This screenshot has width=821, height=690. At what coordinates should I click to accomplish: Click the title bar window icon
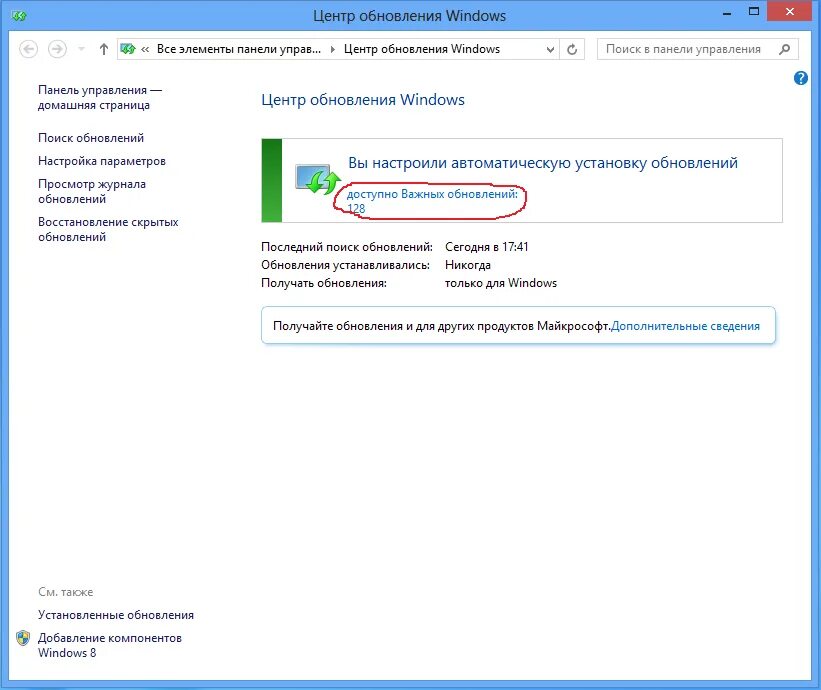19,16
